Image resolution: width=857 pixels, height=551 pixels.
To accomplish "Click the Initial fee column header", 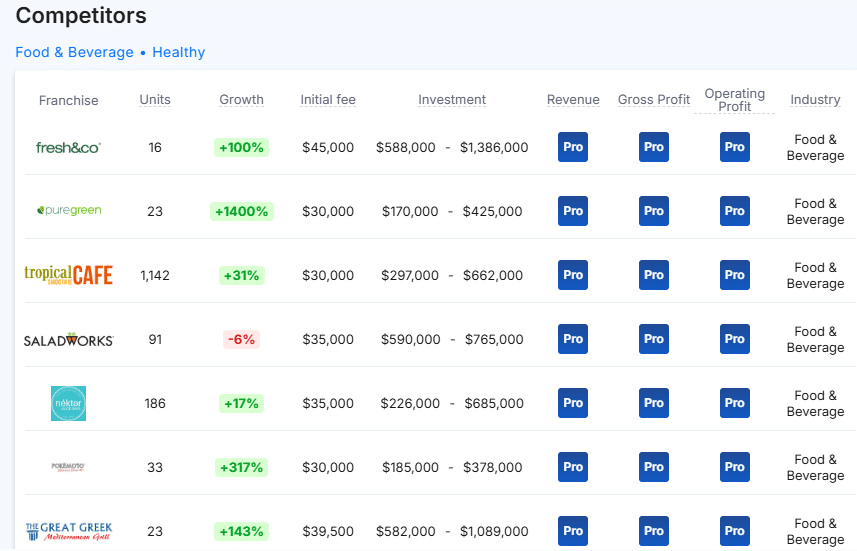I will click(x=328, y=99).
